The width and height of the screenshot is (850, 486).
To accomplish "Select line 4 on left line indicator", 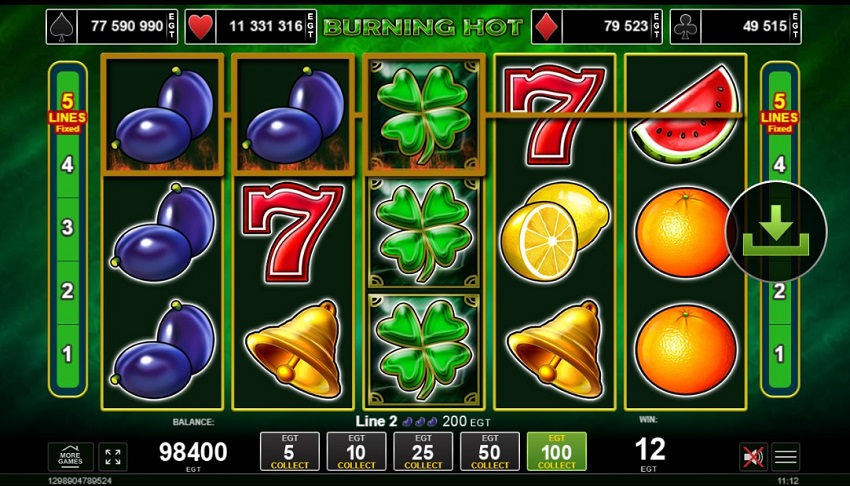I will 67,165.
